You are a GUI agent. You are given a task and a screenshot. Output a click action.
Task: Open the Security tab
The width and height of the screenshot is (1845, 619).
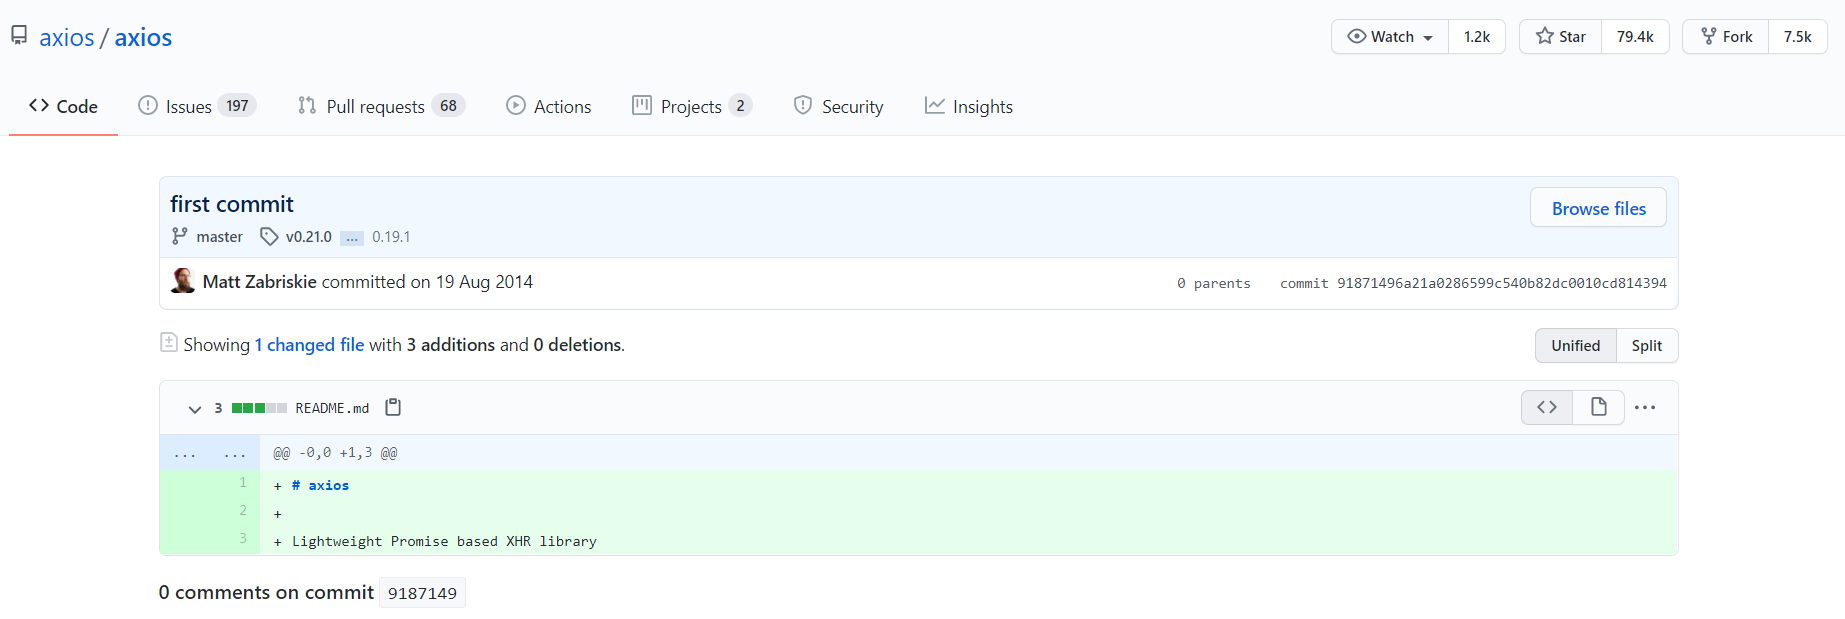[x=838, y=106]
